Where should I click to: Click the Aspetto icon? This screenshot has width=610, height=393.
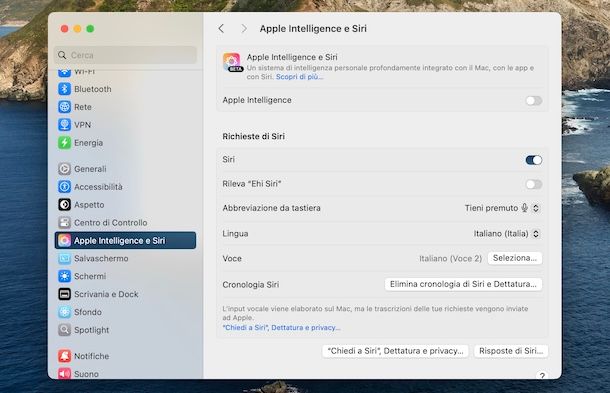point(65,205)
